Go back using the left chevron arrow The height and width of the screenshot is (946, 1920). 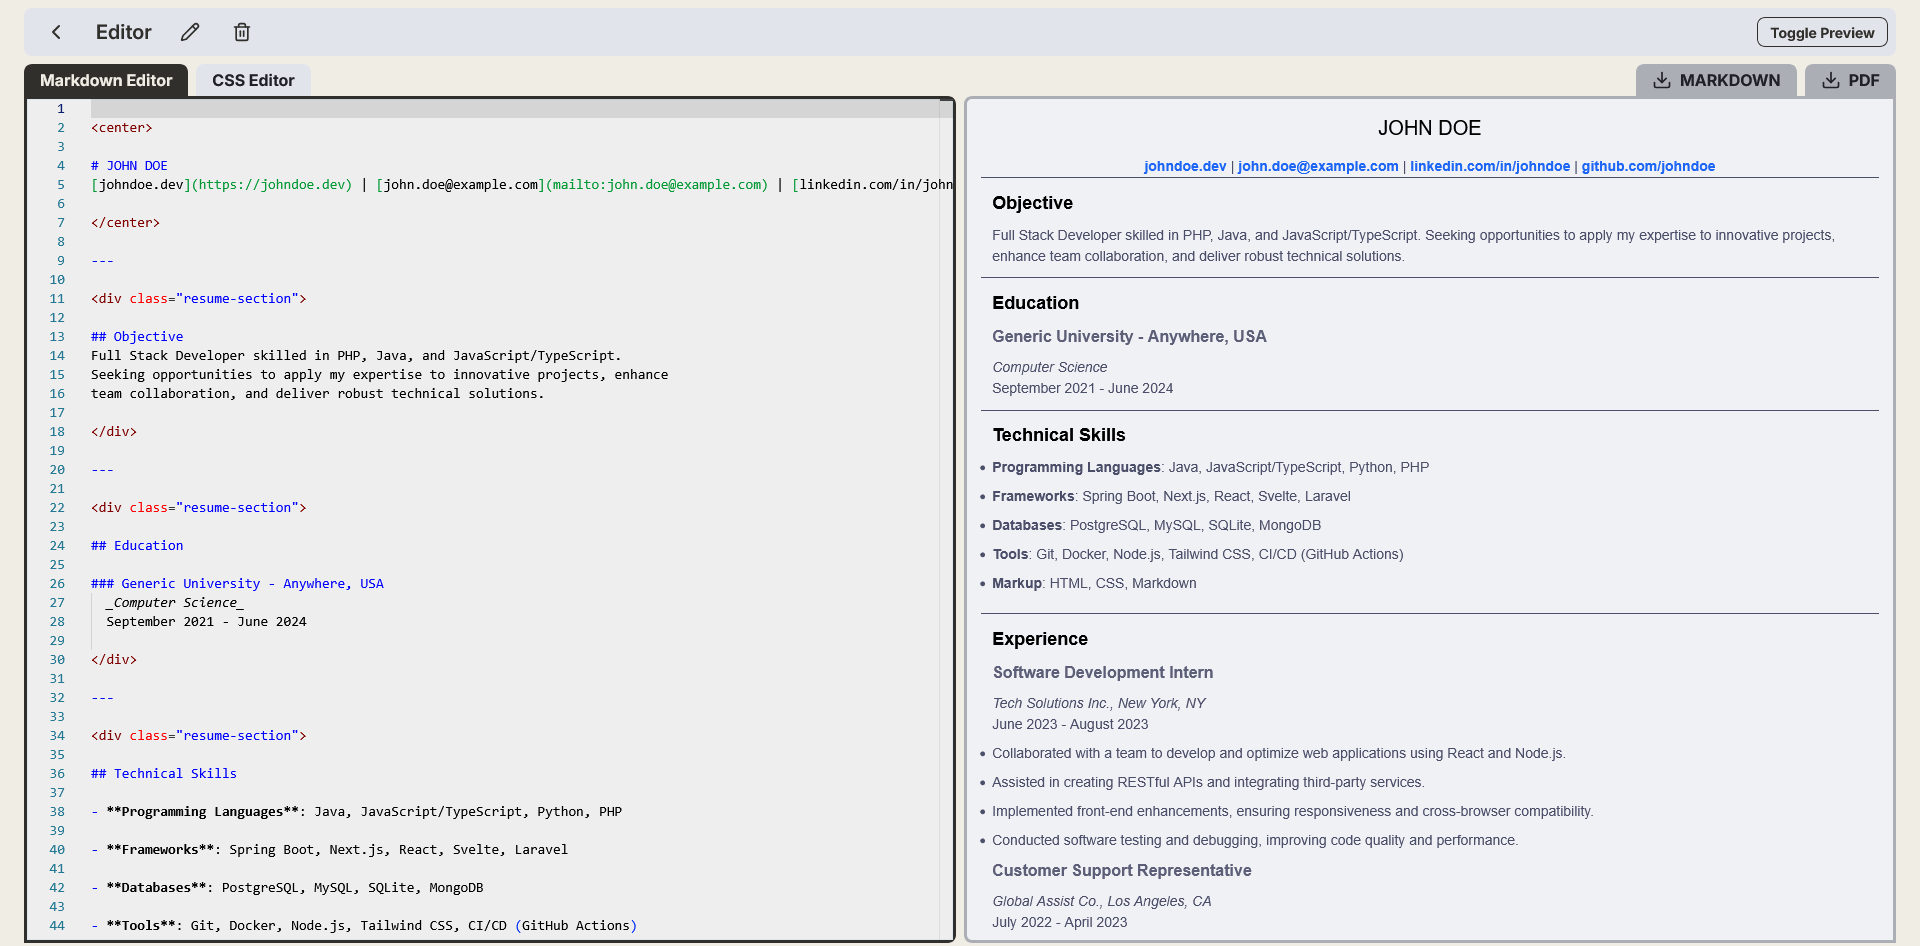pos(57,32)
